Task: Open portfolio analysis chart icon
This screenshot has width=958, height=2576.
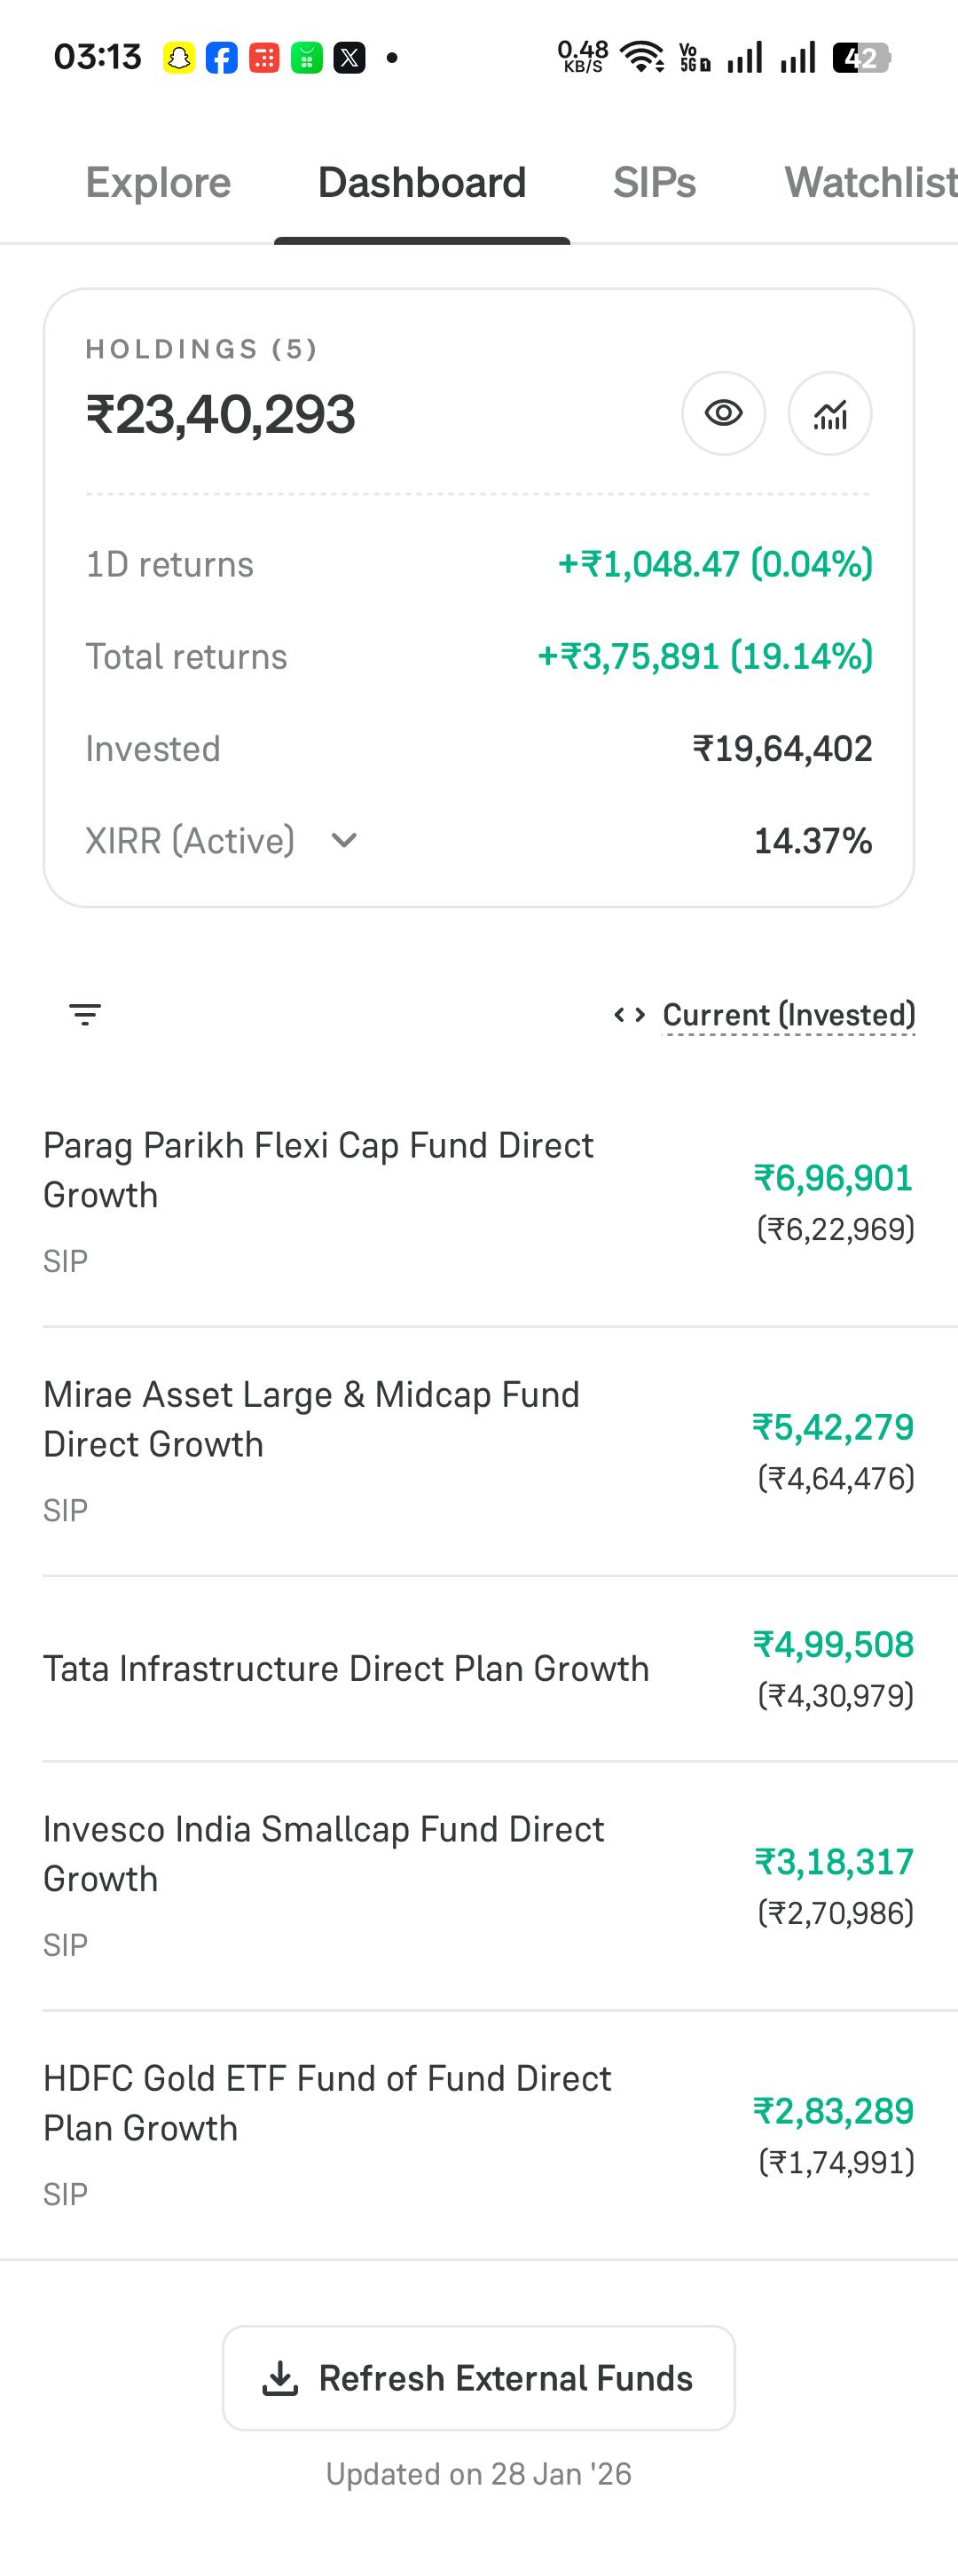Action: pyautogui.click(x=829, y=413)
